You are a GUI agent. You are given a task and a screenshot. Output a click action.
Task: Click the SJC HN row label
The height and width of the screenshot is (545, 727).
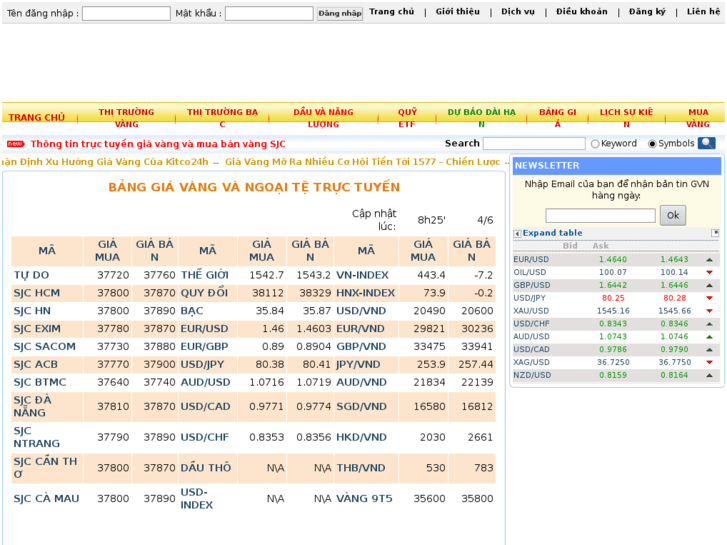(32, 311)
